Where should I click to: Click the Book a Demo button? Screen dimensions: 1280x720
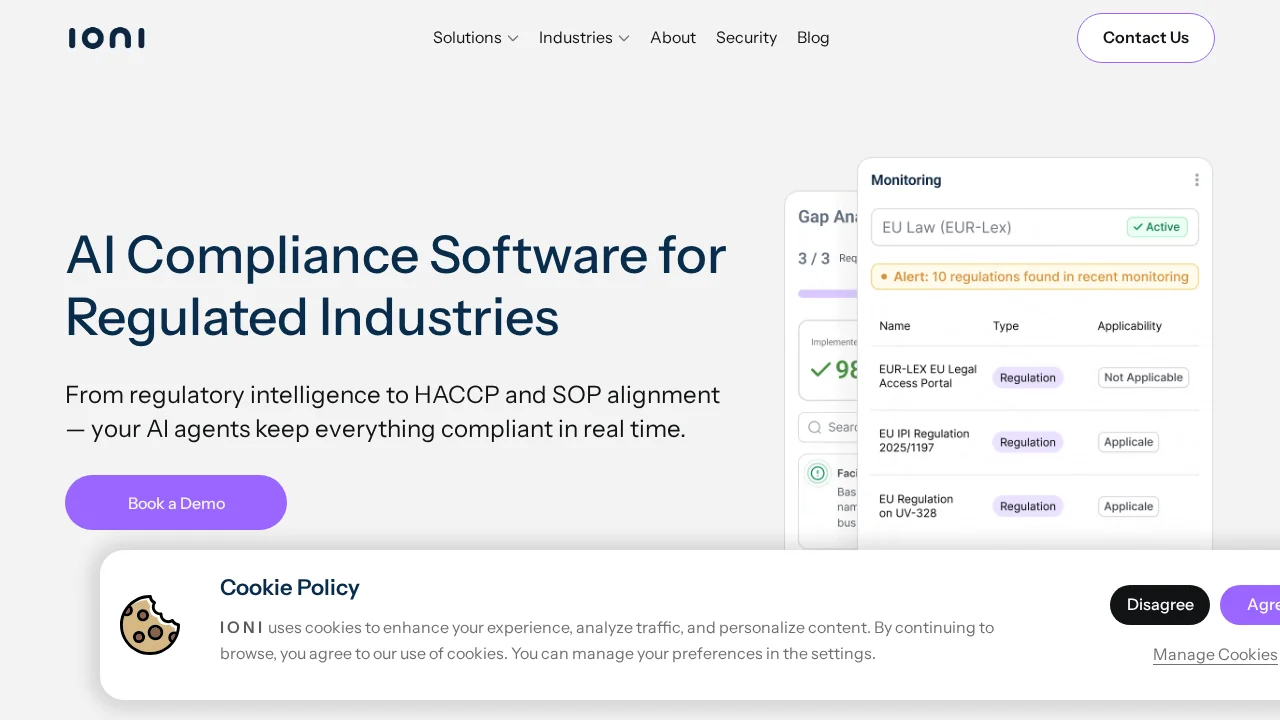point(176,502)
